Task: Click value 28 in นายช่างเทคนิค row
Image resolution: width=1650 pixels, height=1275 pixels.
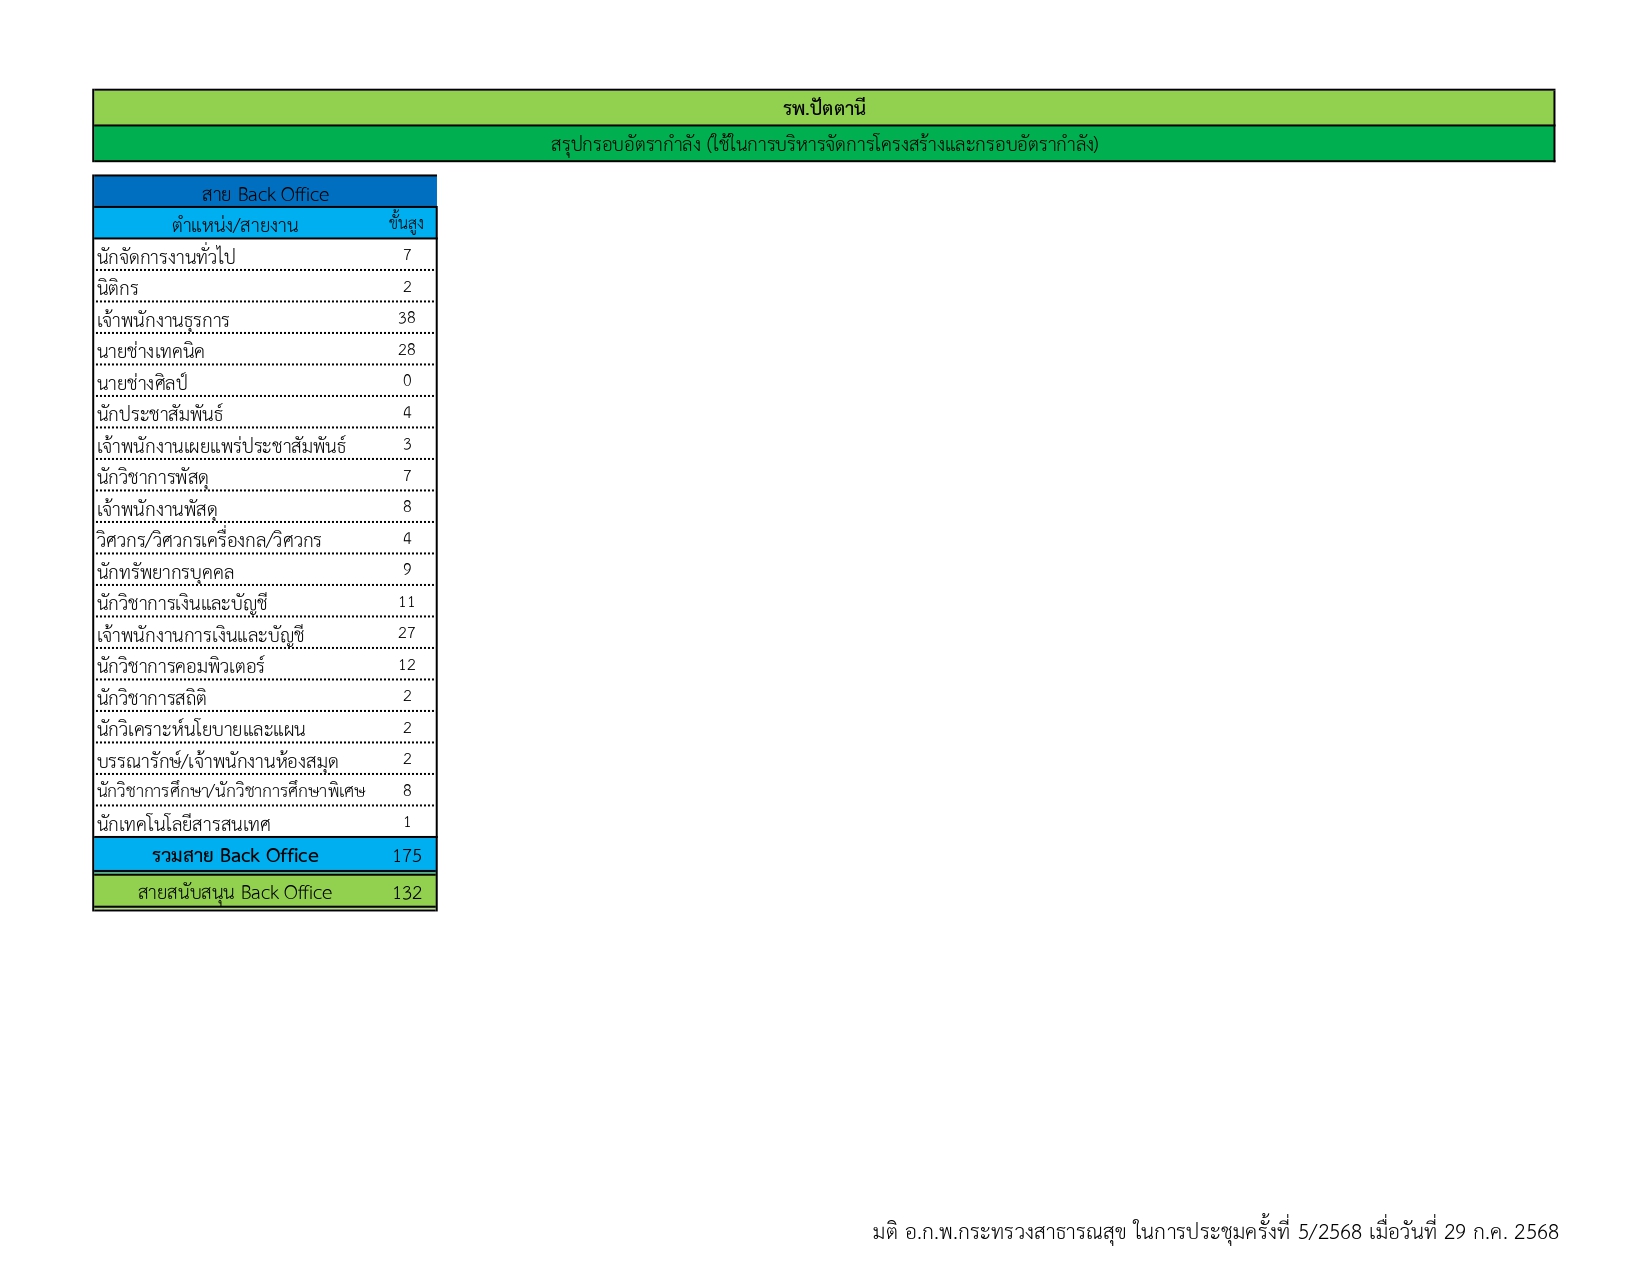Action: tap(407, 349)
